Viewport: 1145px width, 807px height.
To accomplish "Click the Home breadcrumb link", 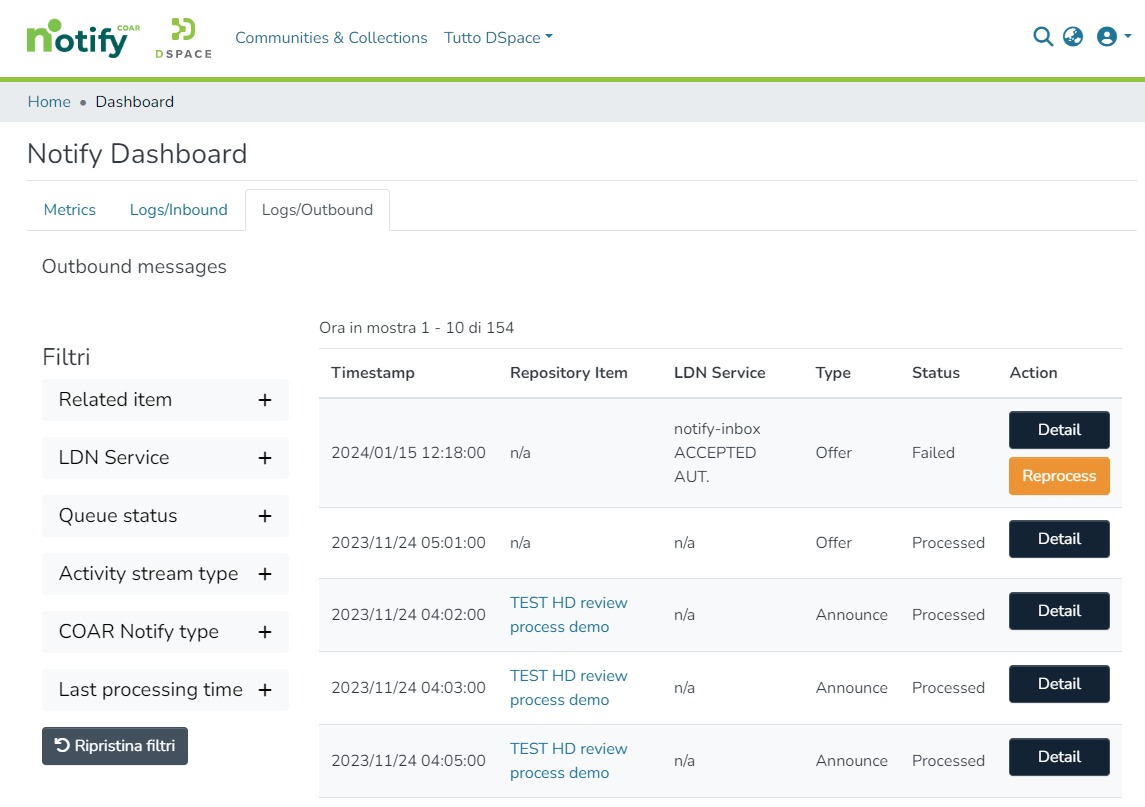I will [x=49, y=102].
